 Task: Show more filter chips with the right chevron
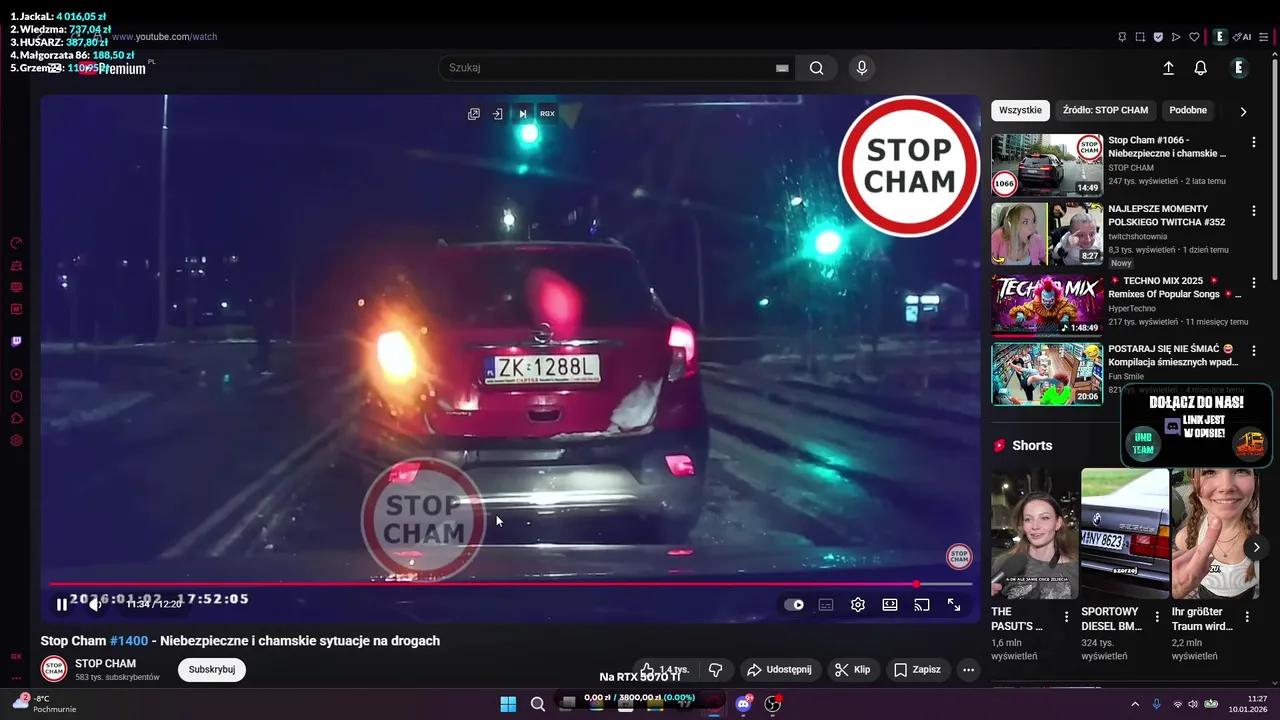(1243, 111)
